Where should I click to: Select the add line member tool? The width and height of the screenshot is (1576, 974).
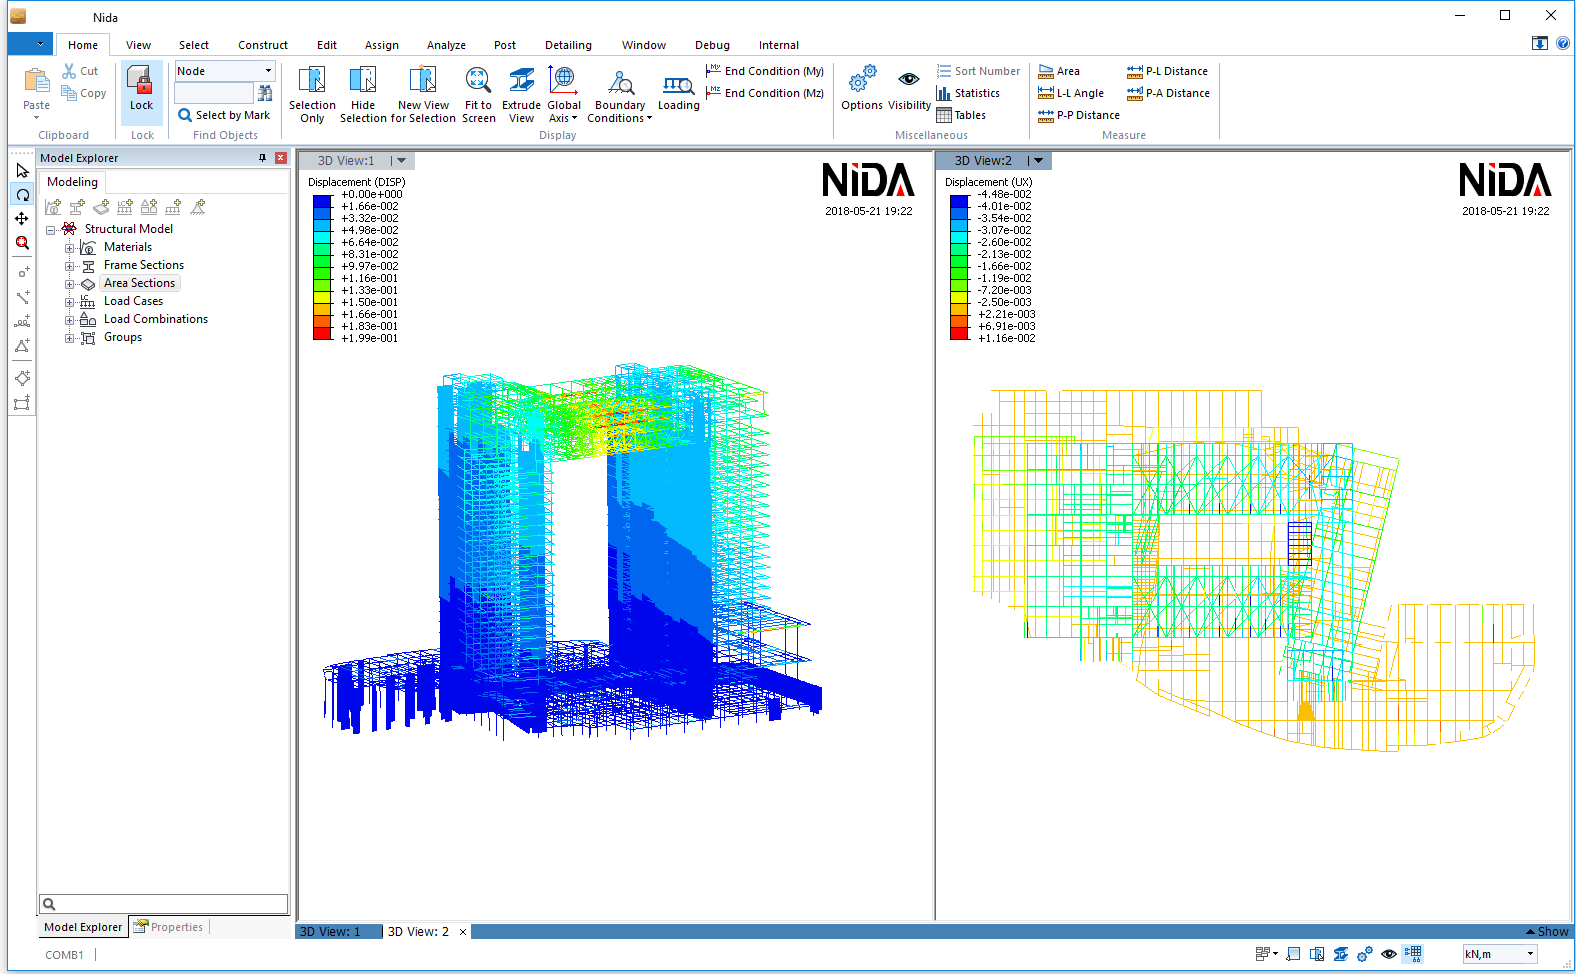(x=22, y=297)
